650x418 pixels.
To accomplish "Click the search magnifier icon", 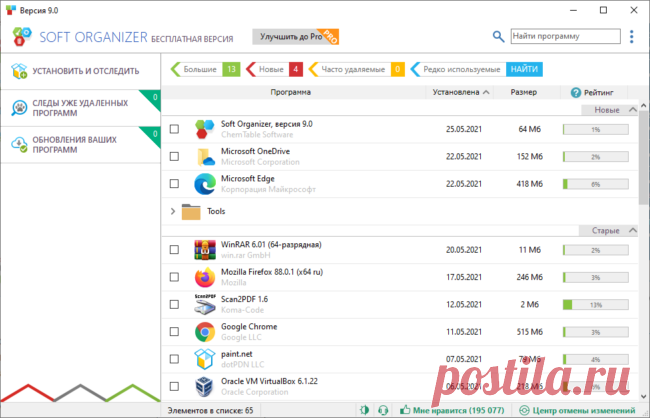I will (x=498, y=36).
